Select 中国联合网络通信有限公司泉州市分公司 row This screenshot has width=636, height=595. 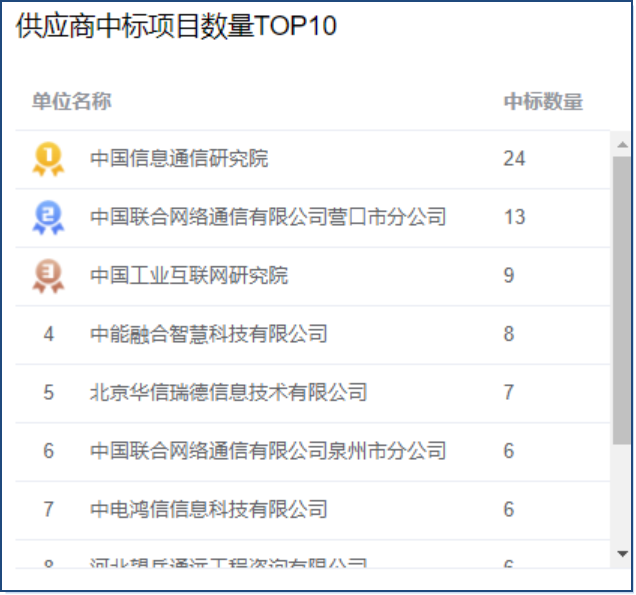[x=312, y=452]
